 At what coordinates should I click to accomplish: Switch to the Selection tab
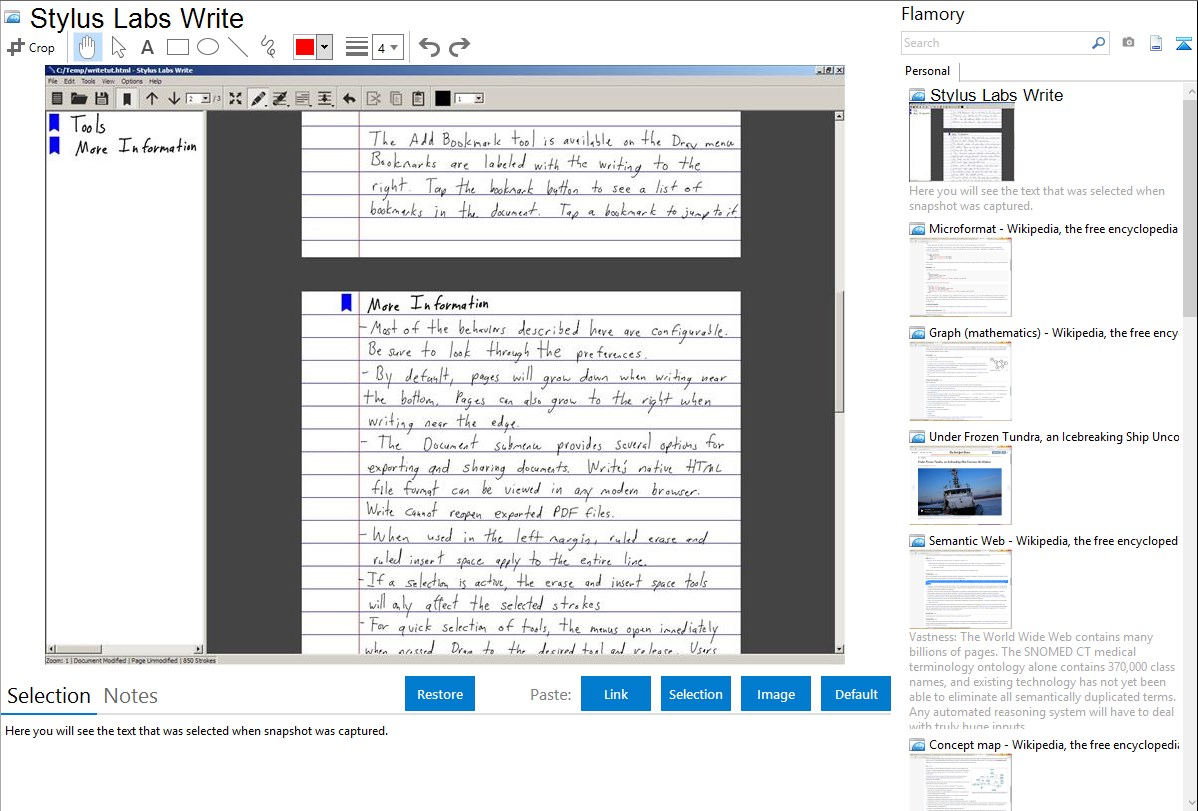point(49,696)
